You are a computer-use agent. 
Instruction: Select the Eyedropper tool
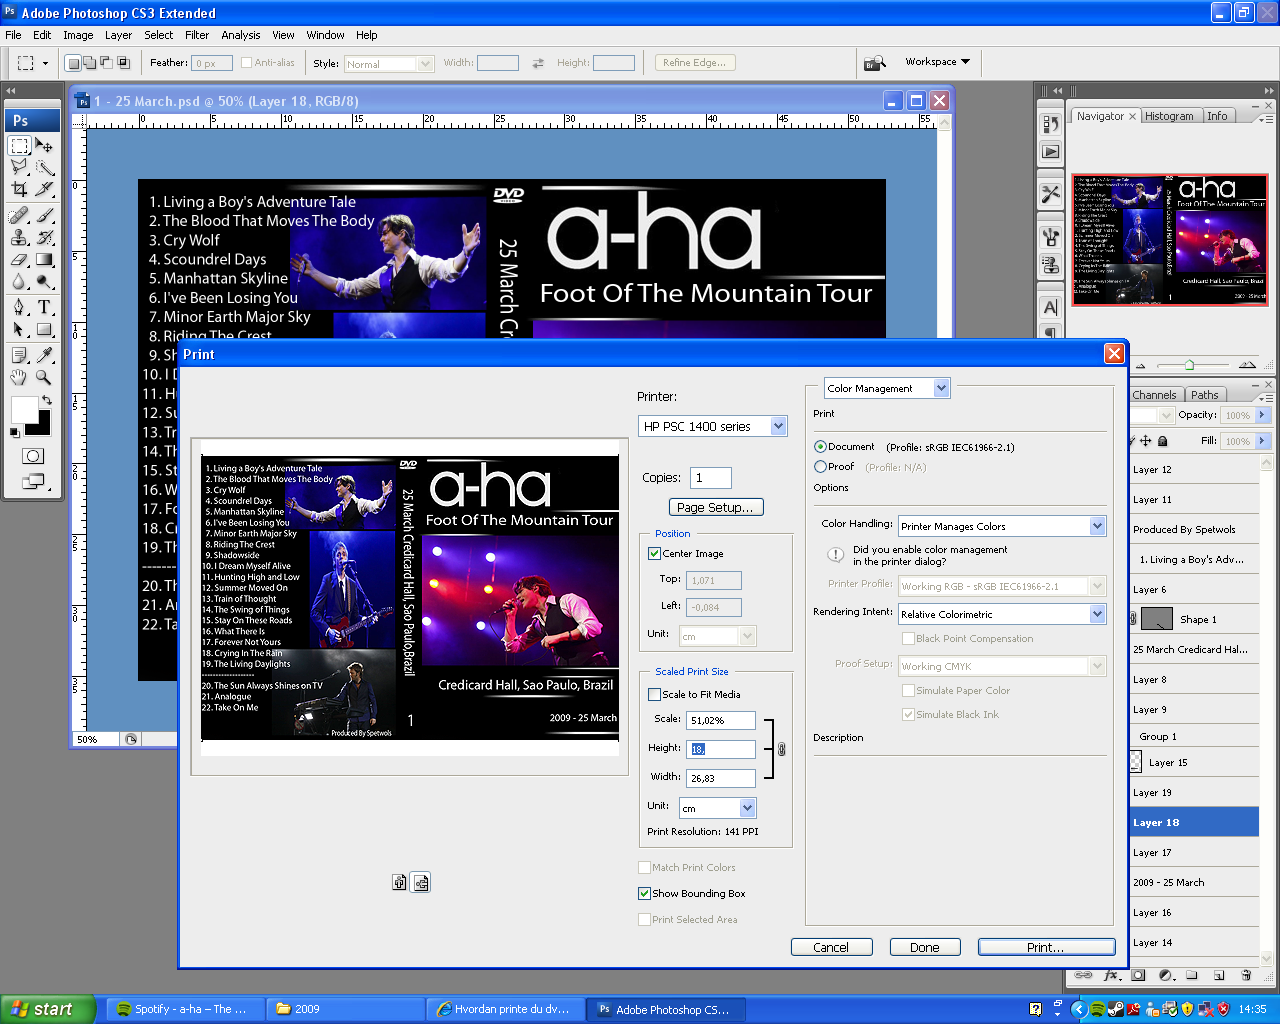pyautogui.click(x=44, y=355)
